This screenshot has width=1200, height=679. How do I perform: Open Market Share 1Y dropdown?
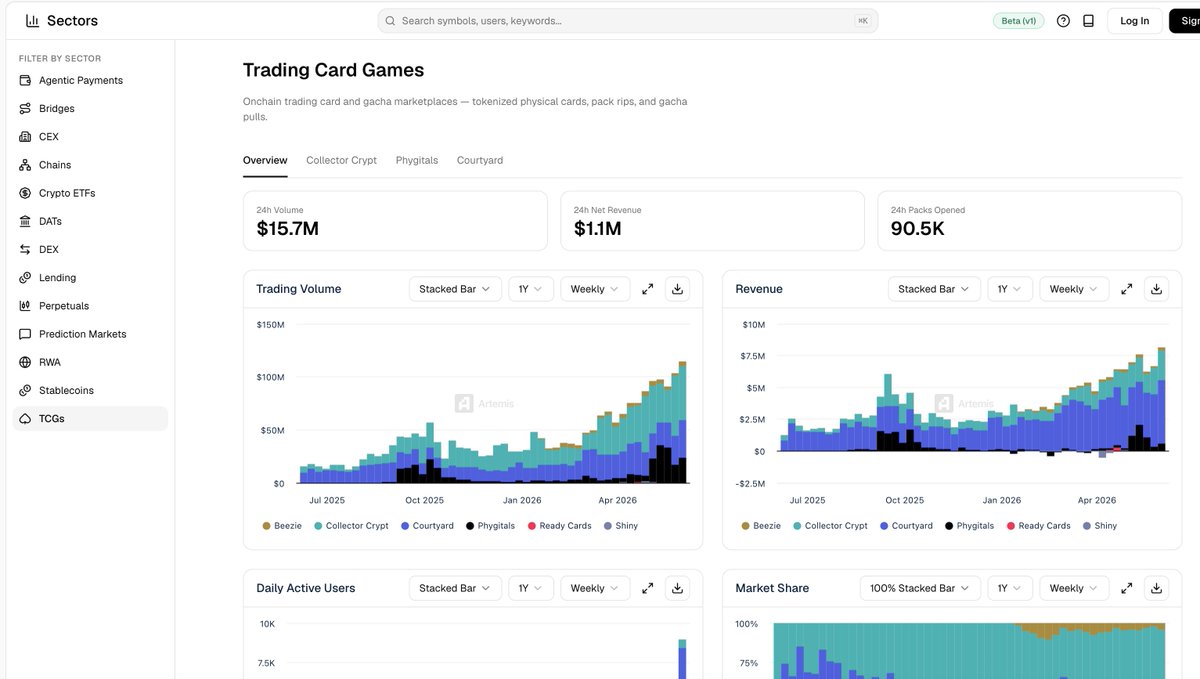1010,588
